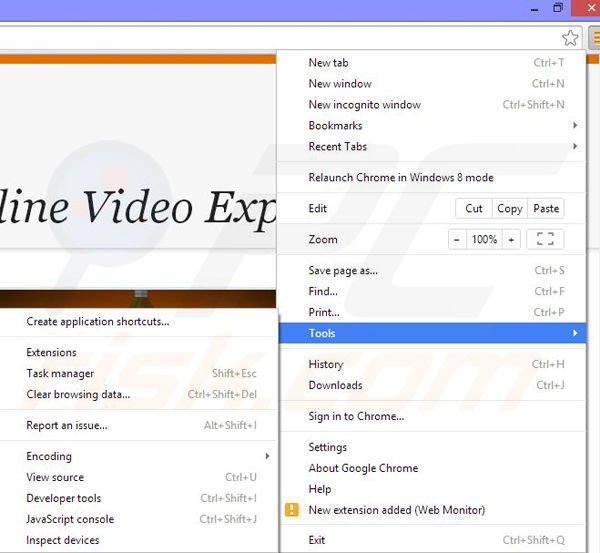Open Developer tools

click(x=138, y=498)
